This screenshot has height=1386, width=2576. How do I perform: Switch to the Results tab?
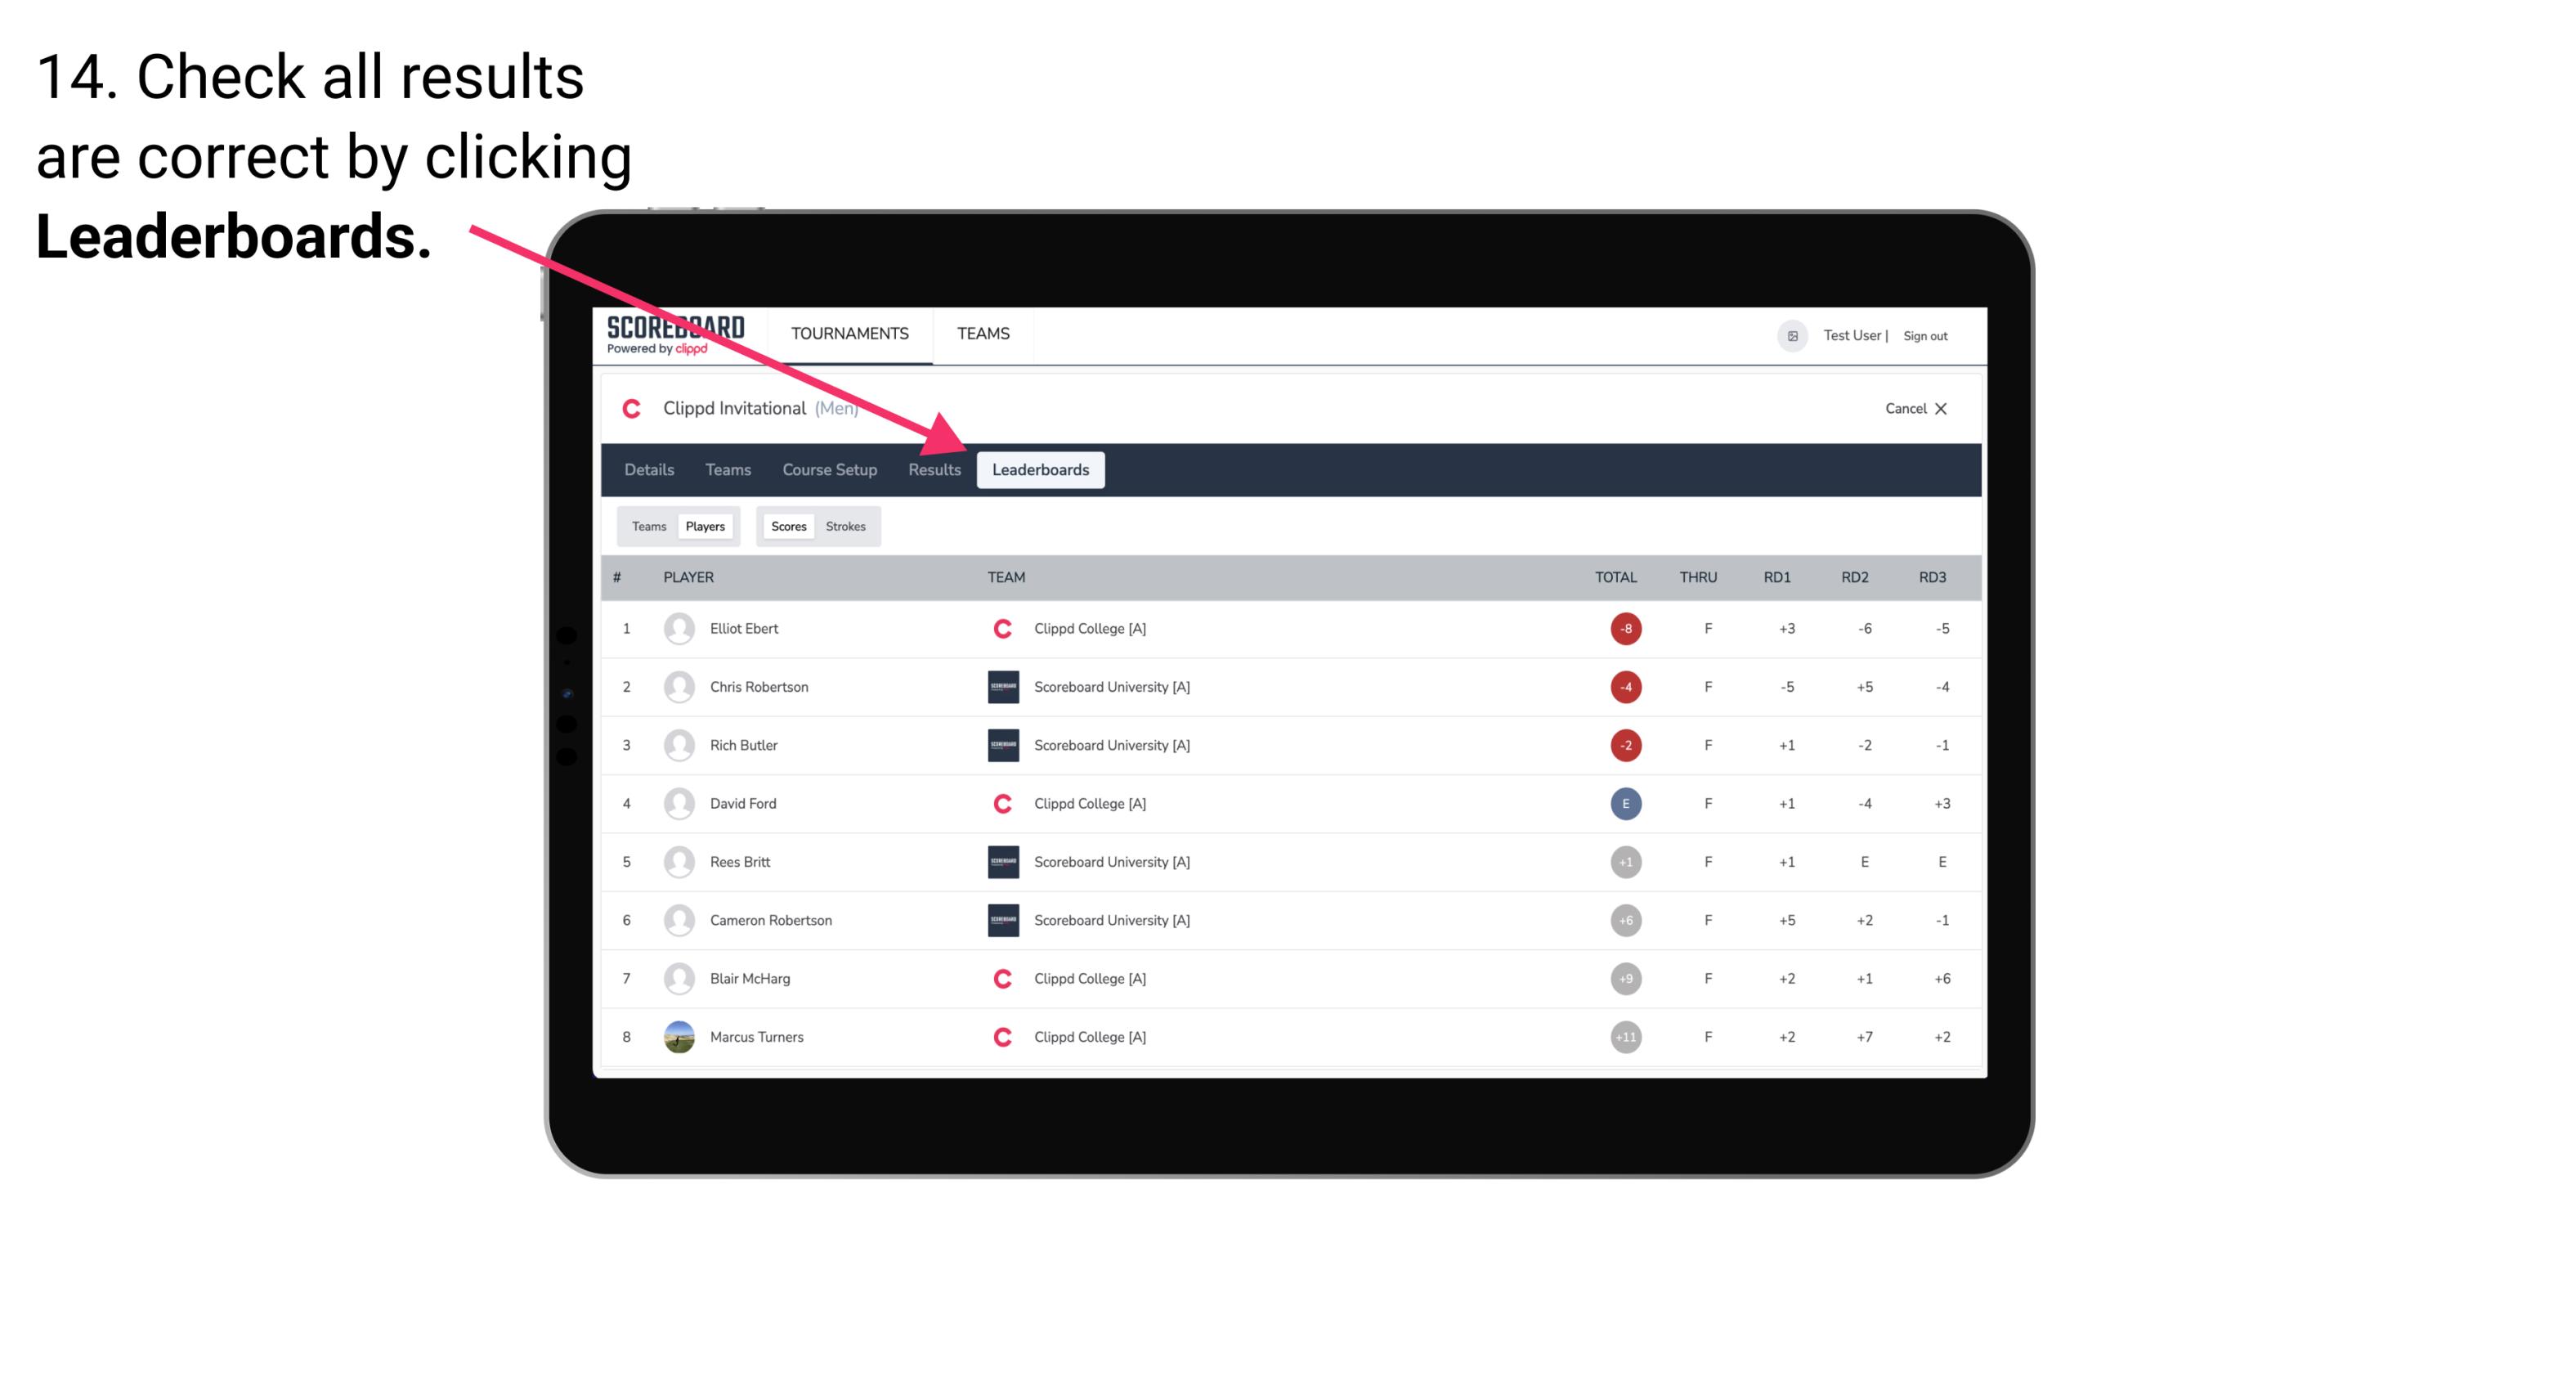(x=933, y=471)
